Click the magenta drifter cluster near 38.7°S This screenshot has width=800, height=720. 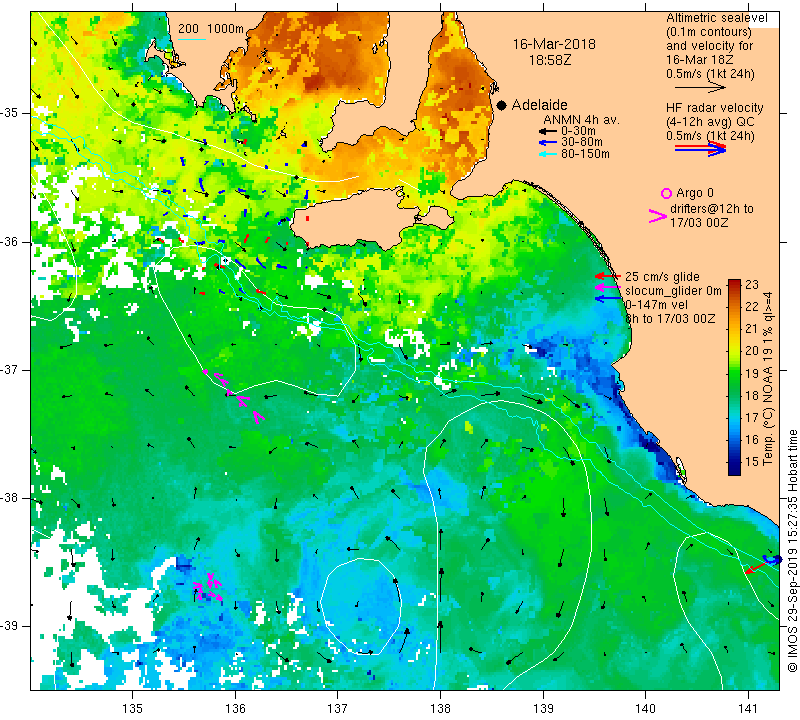209,585
